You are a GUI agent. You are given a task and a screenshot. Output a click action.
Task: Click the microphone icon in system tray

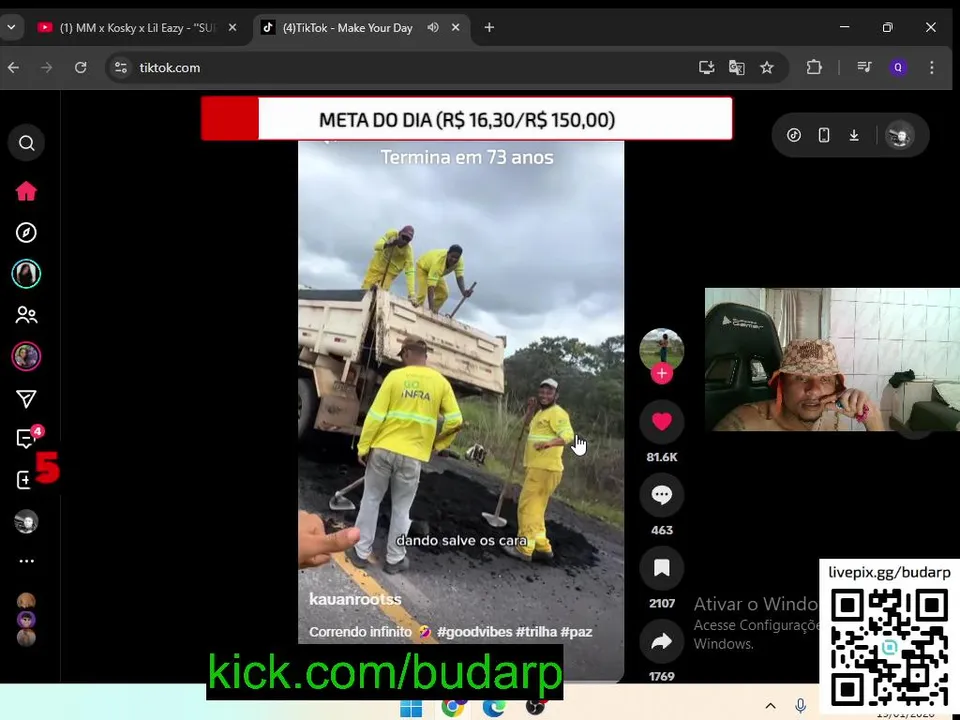(800, 706)
